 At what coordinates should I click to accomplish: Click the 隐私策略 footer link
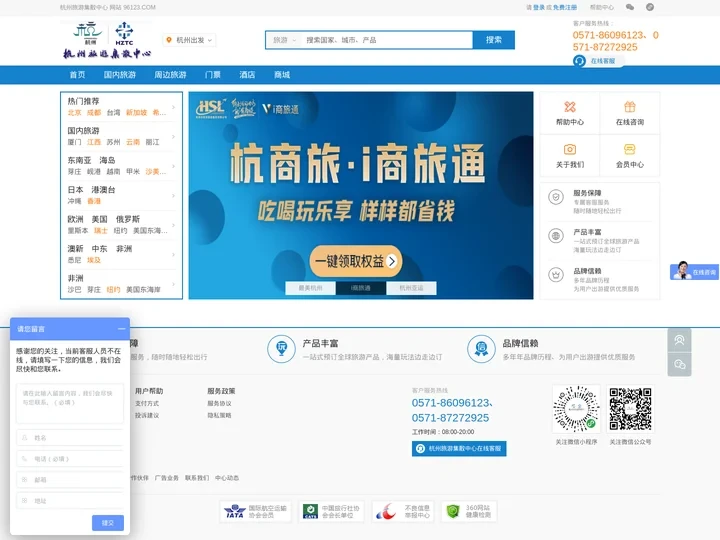pos(219,415)
